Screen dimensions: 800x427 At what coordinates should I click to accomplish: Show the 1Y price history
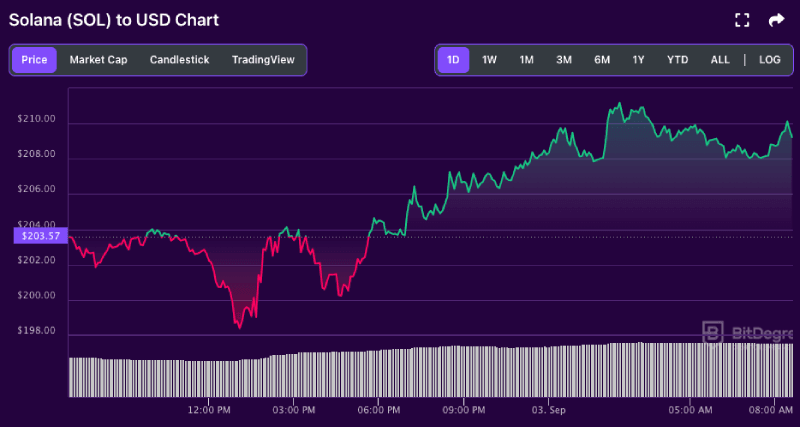click(x=638, y=60)
